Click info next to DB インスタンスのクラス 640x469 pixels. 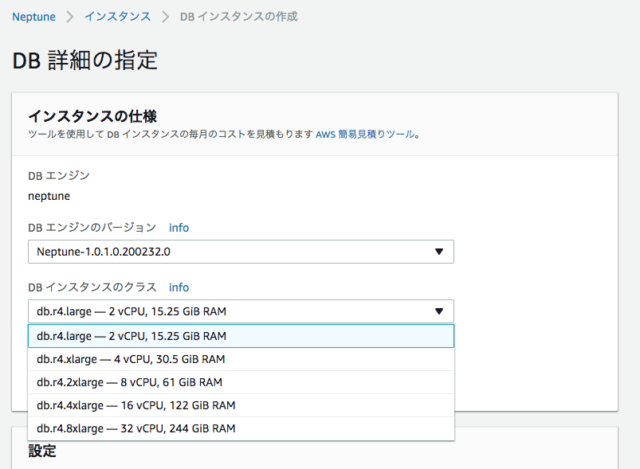tap(179, 287)
